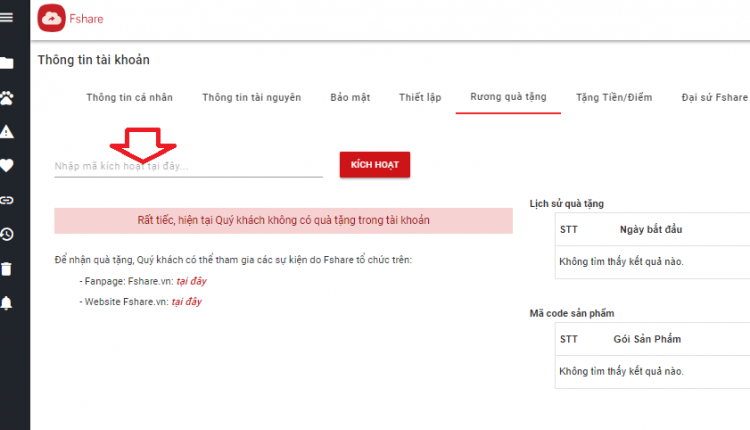Open the hamburger menu icon
This screenshot has width=750, height=430.
pyautogui.click(x=6, y=18)
